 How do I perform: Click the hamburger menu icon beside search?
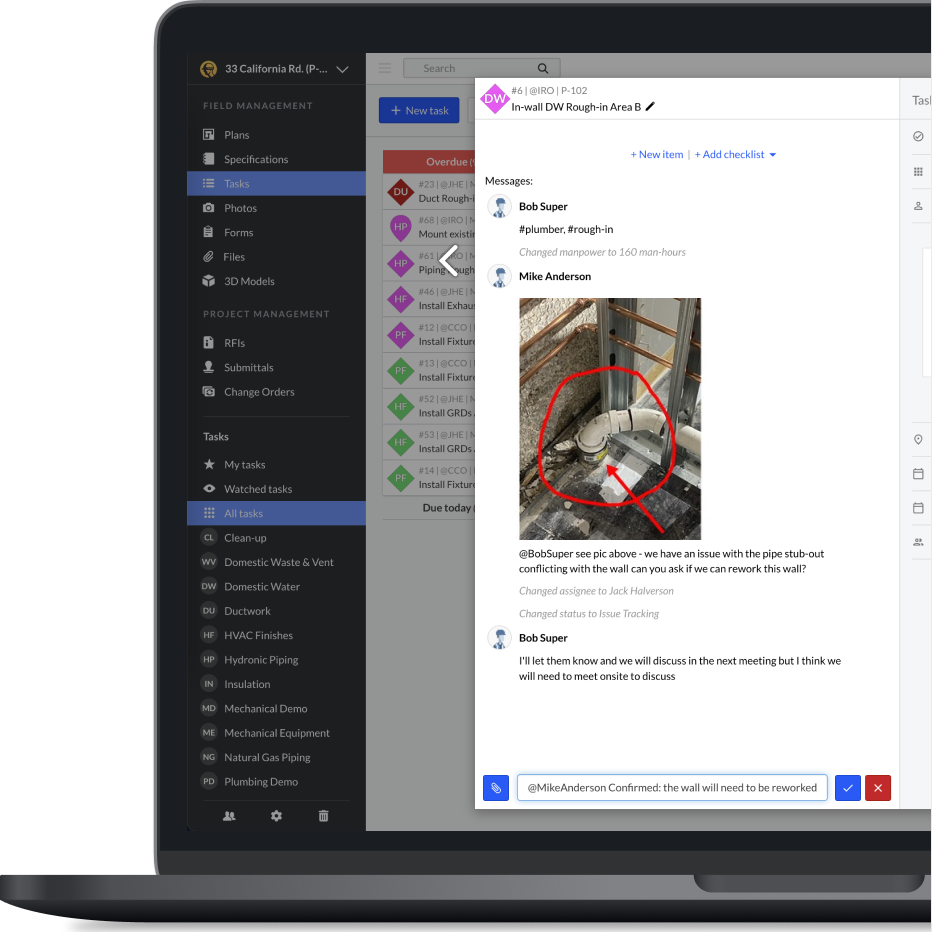[385, 68]
